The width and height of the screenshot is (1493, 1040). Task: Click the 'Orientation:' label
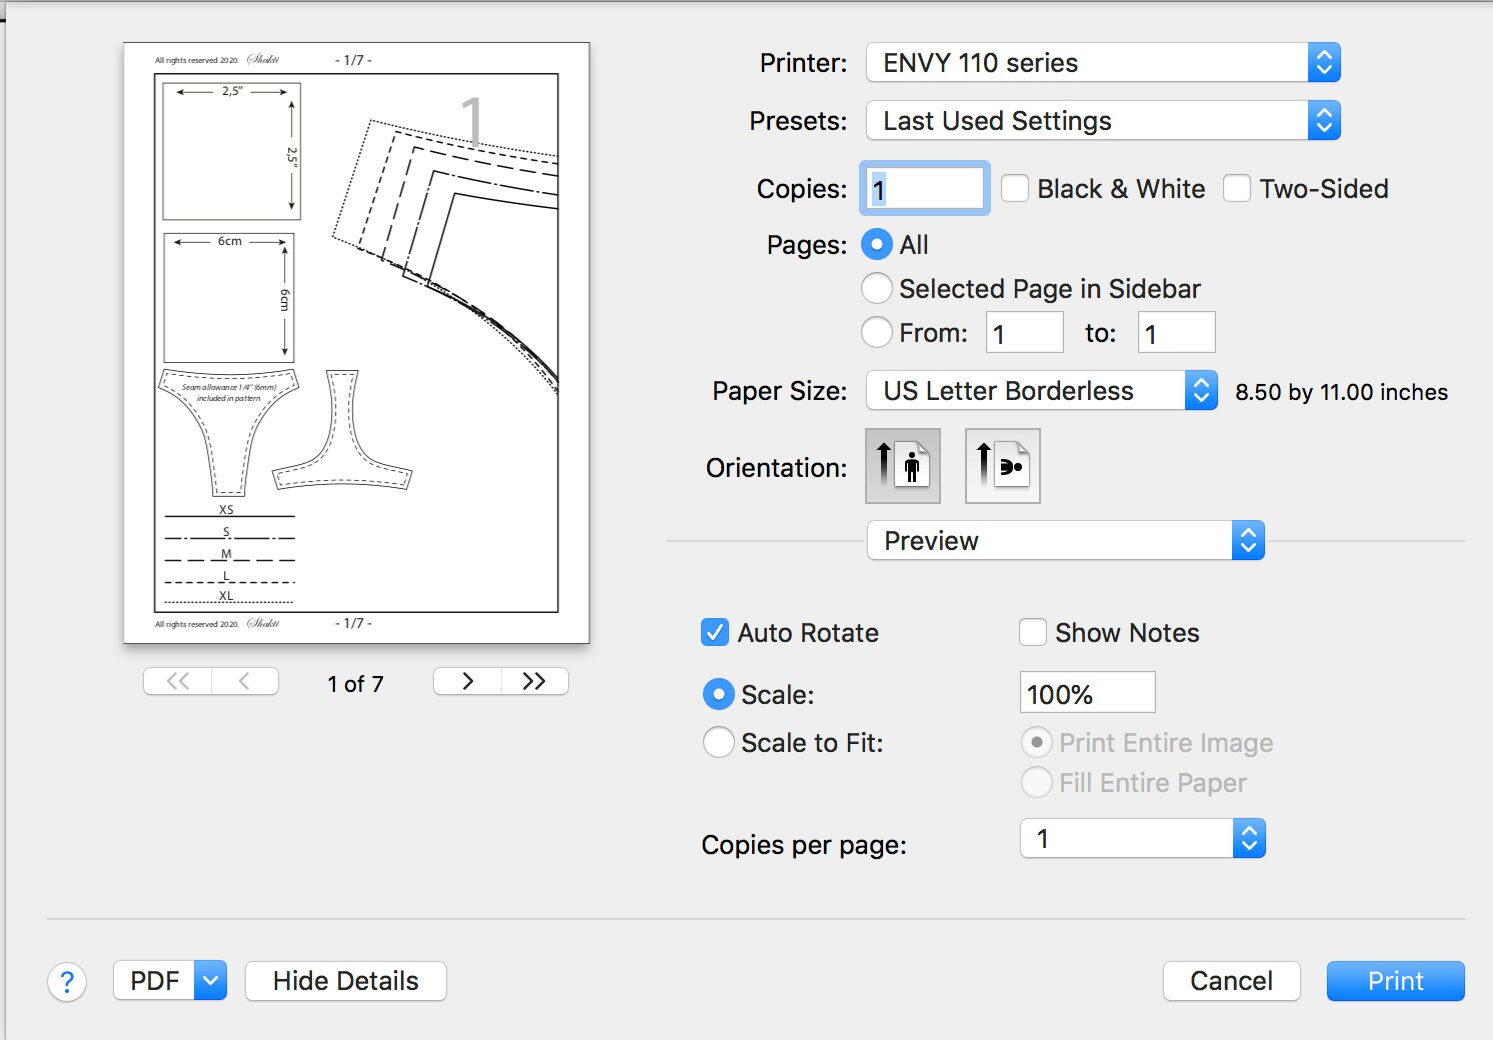pyautogui.click(x=777, y=468)
